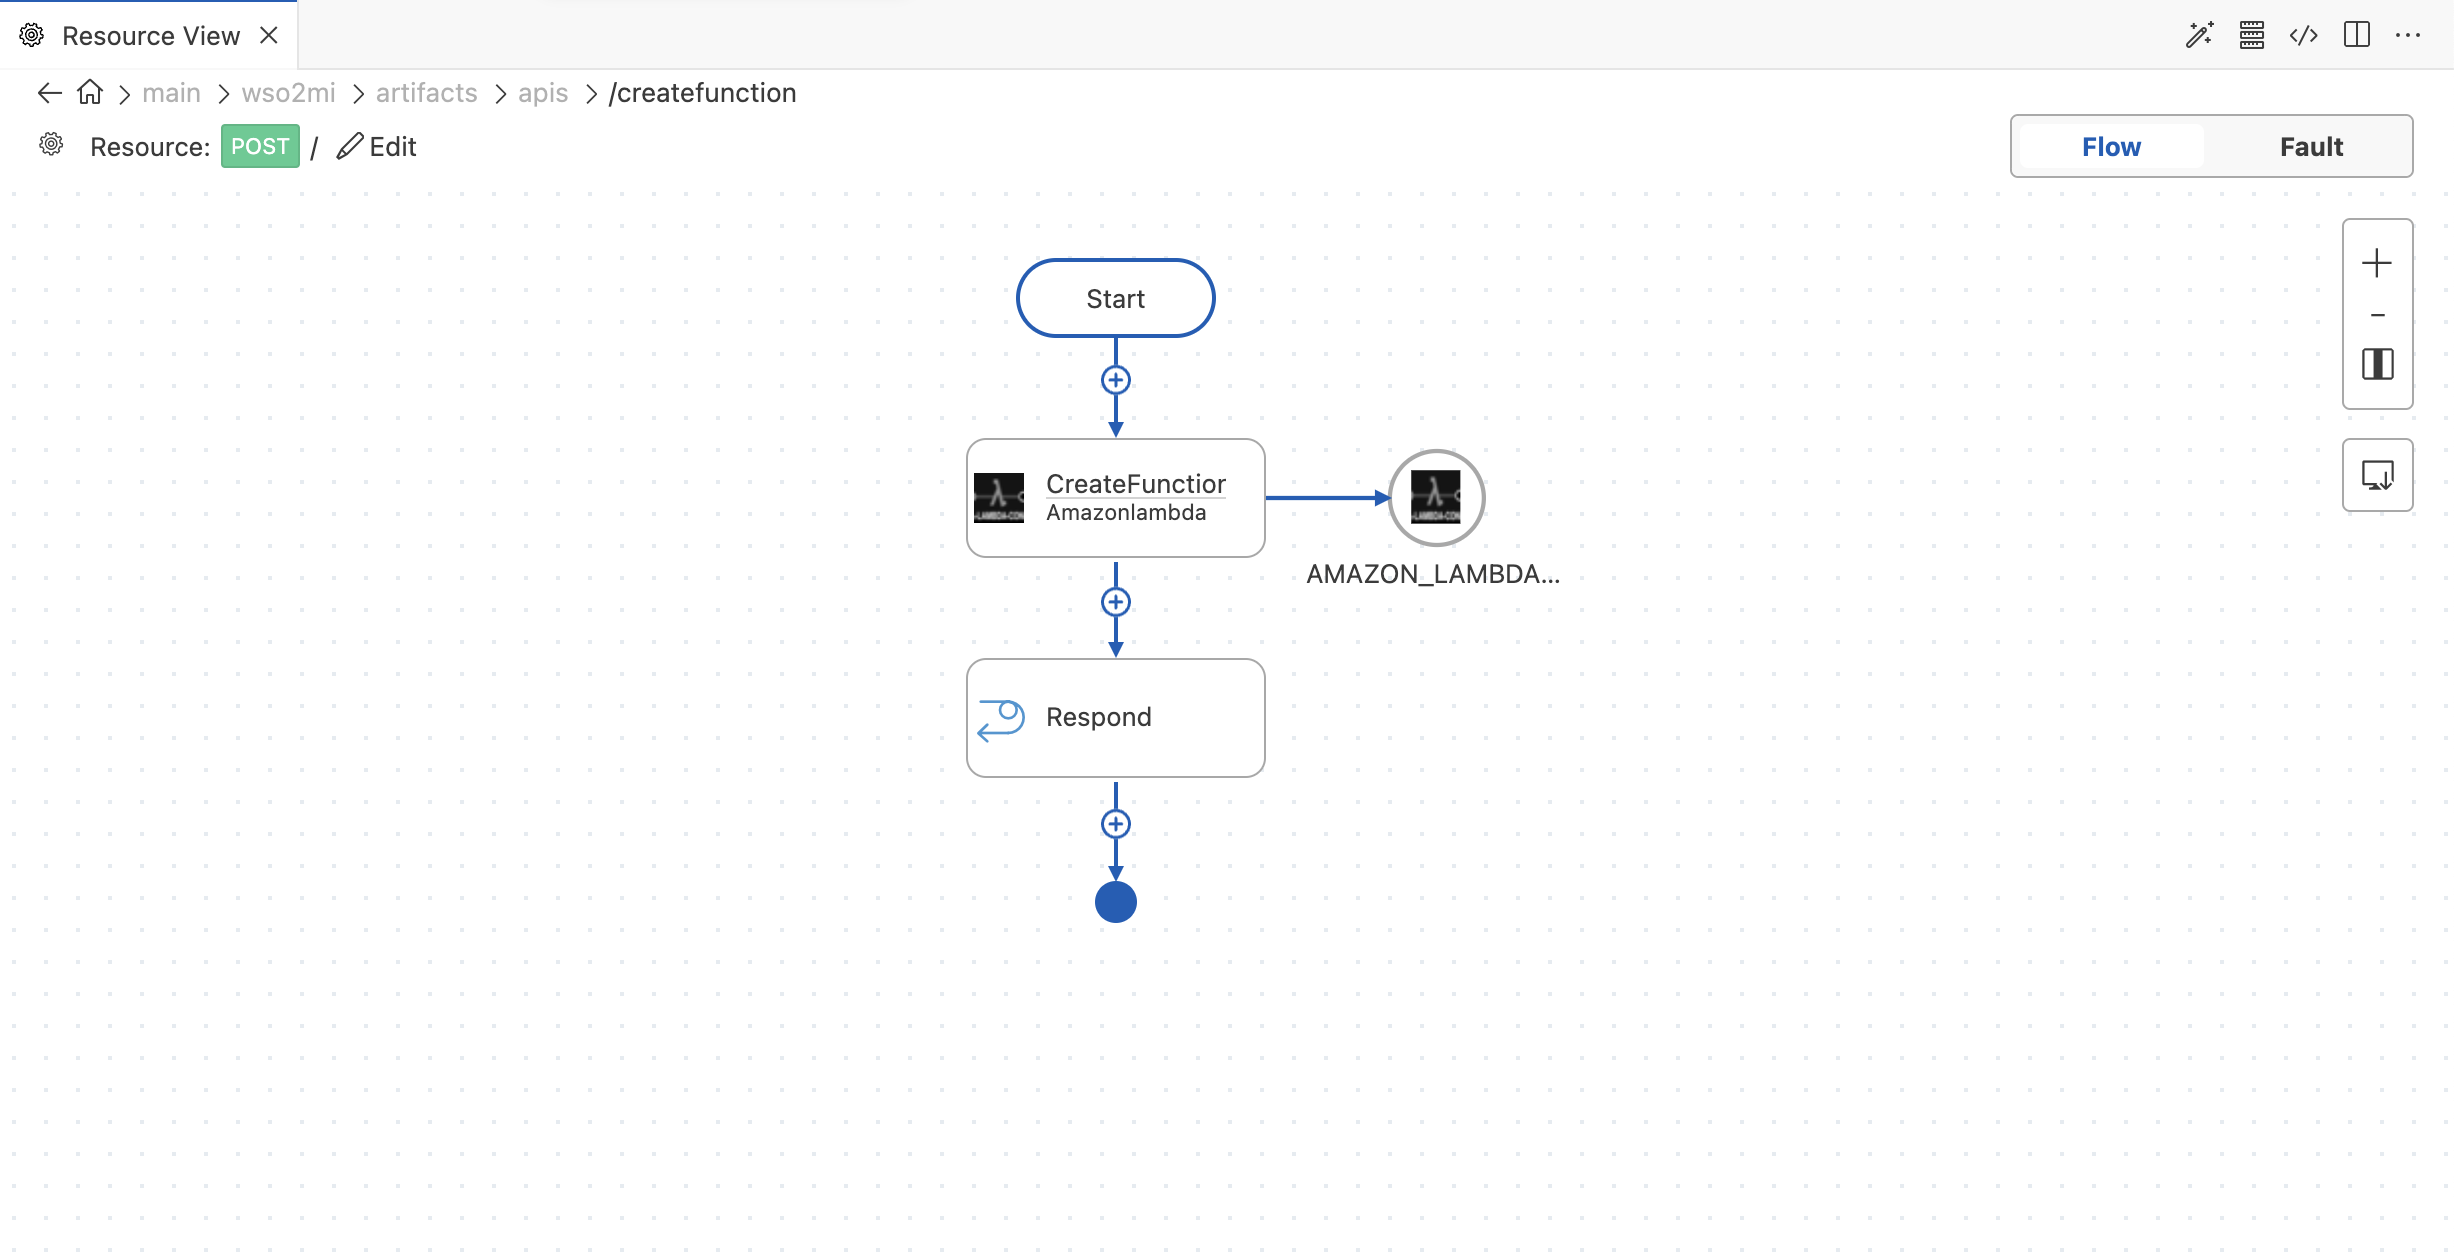Open the AMAZON_LAMBDA connection circle
The width and height of the screenshot is (2454, 1252).
[x=1436, y=498]
